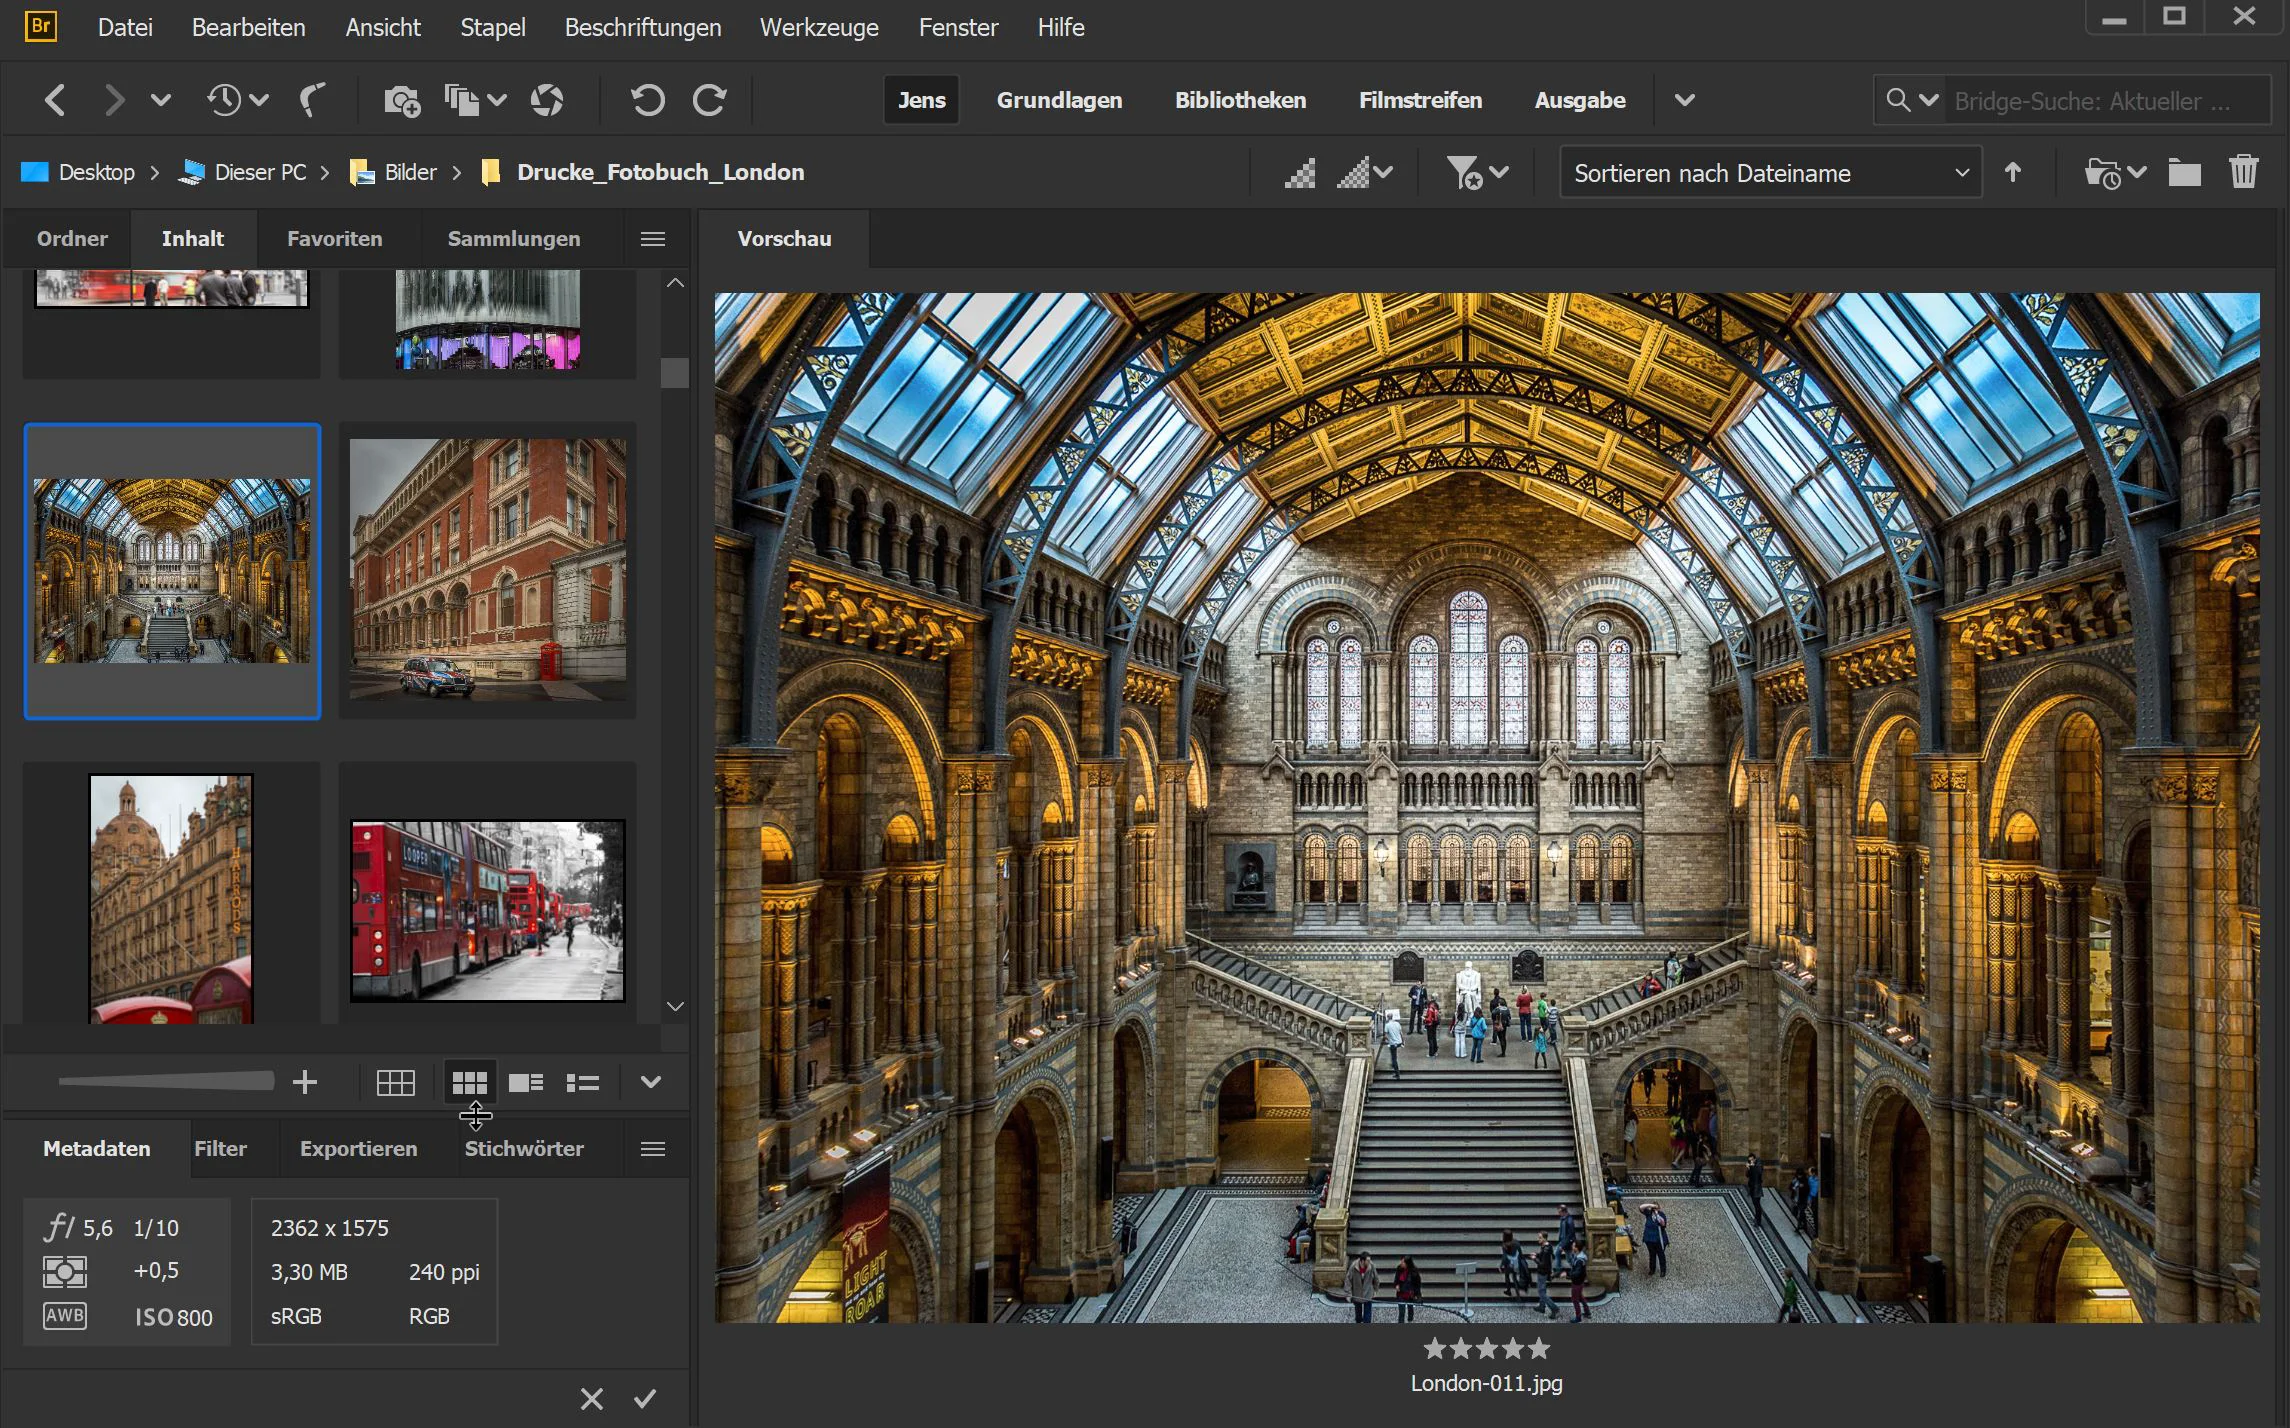2290x1428 pixels.
Task: Switch to thumbnail grid view mode
Action: (x=470, y=1081)
